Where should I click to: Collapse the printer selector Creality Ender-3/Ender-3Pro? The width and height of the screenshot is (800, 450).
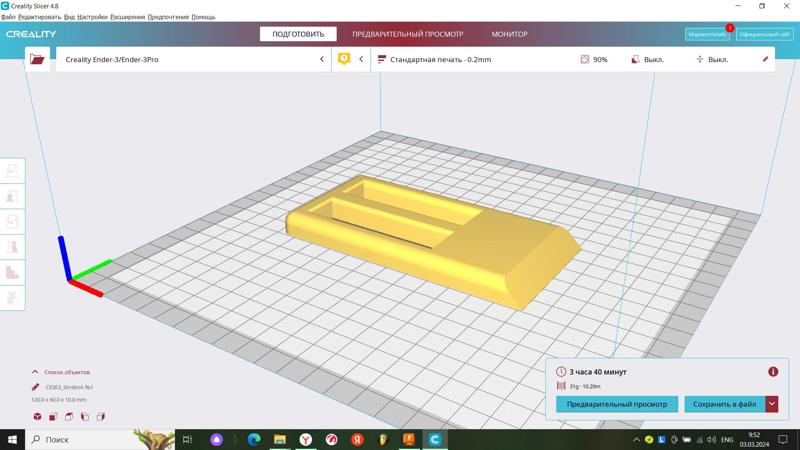[x=322, y=59]
